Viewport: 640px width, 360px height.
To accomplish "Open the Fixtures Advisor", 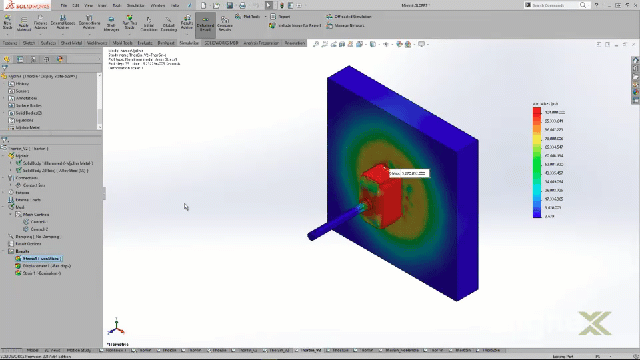I will 40,22.
